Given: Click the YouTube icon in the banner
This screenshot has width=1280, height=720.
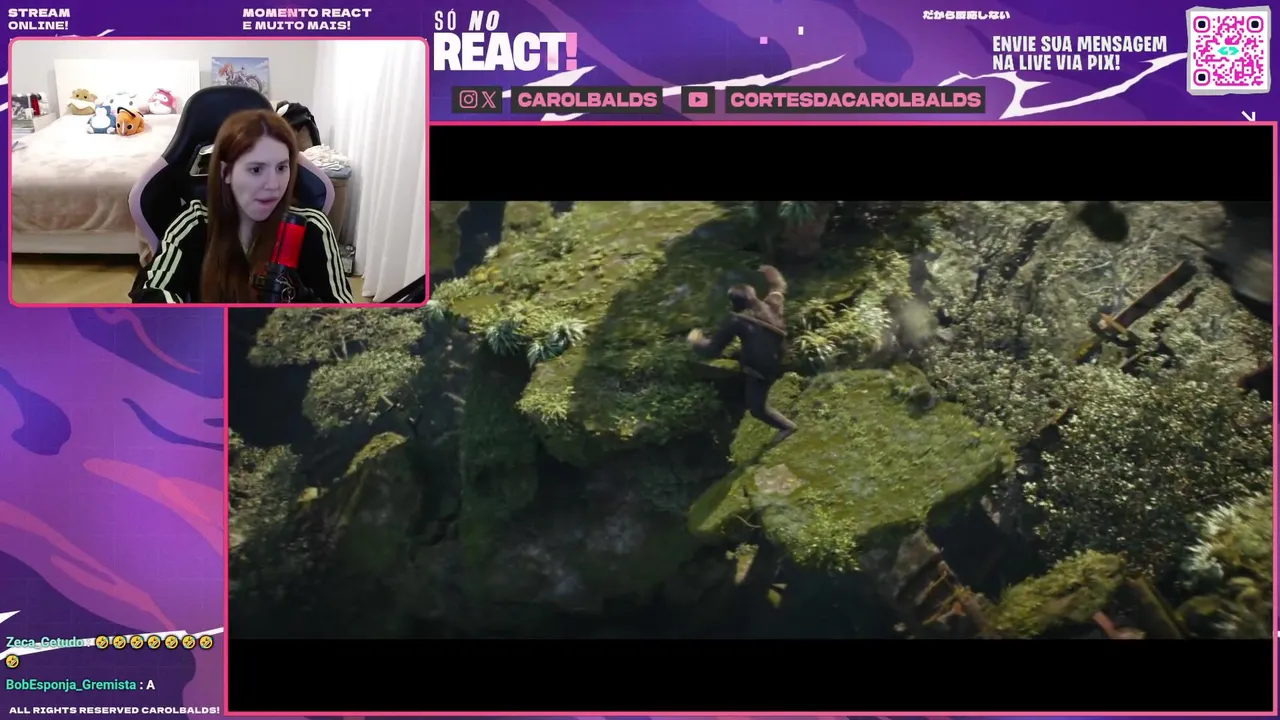Looking at the screenshot, I should click(698, 100).
